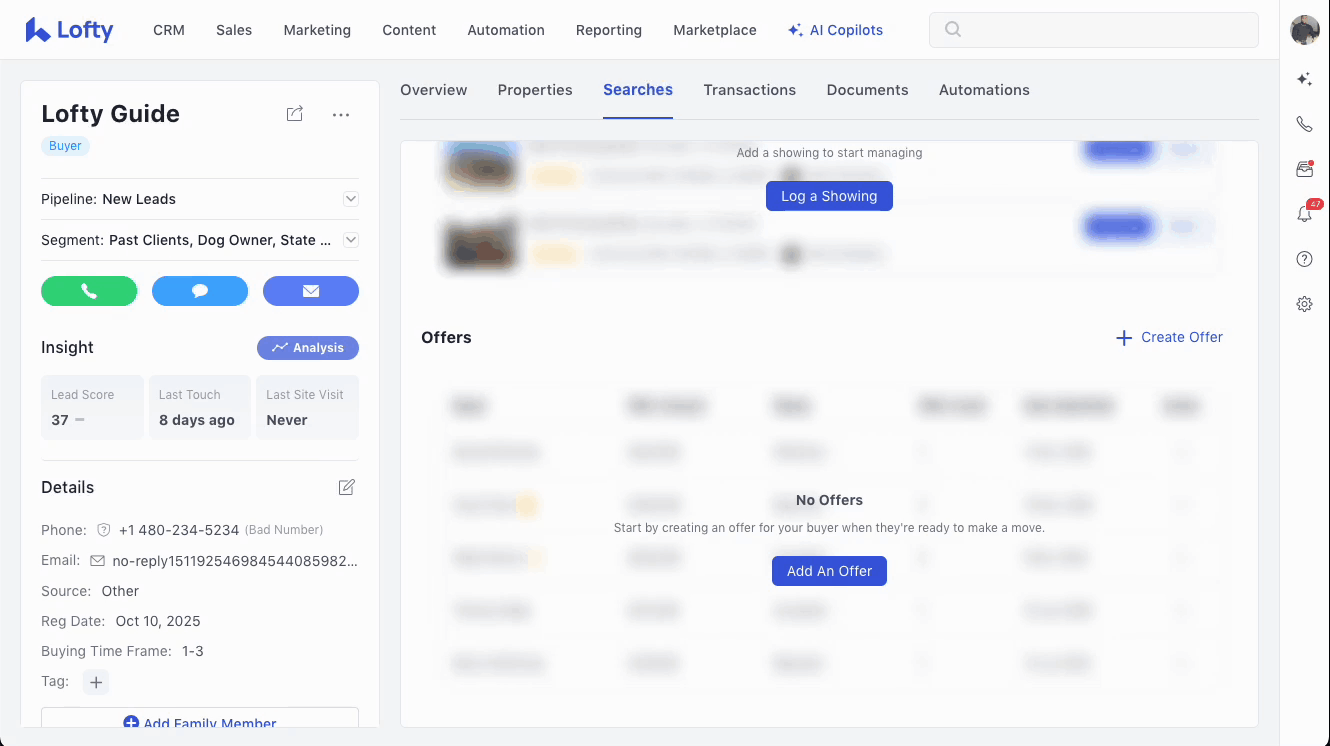Open the Marketing menu
Viewport: 1330px width, 746px height.
[317, 30]
